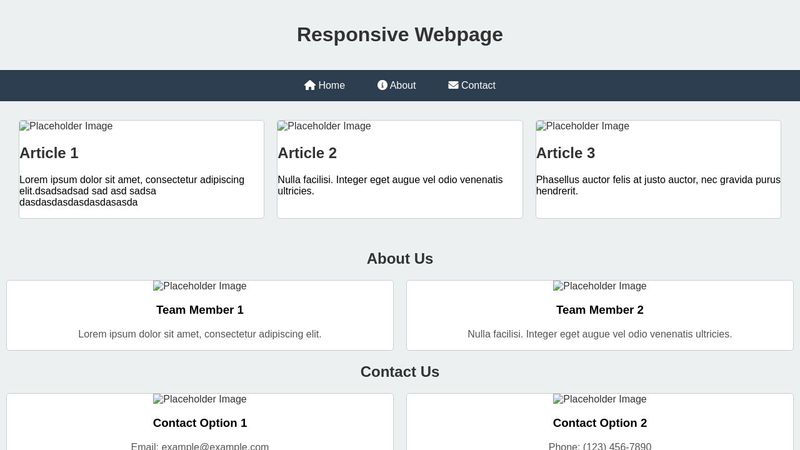This screenshot has width=800, height=450.
Task: Click Team Member 2 placeholder image icon
Action: pos(558,286)
